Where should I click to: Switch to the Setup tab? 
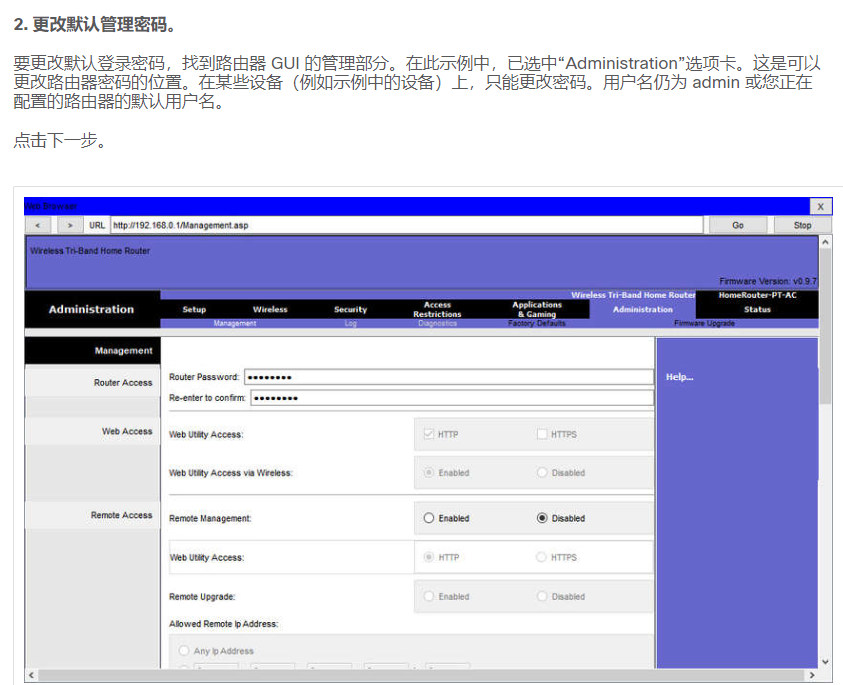pyautogui.click(x=193, y=309)
